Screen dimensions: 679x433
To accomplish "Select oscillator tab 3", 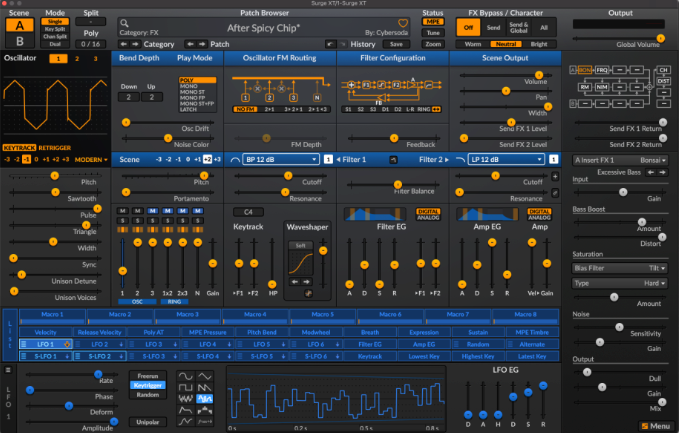I will pyautogui.click(x=95, y=58).
